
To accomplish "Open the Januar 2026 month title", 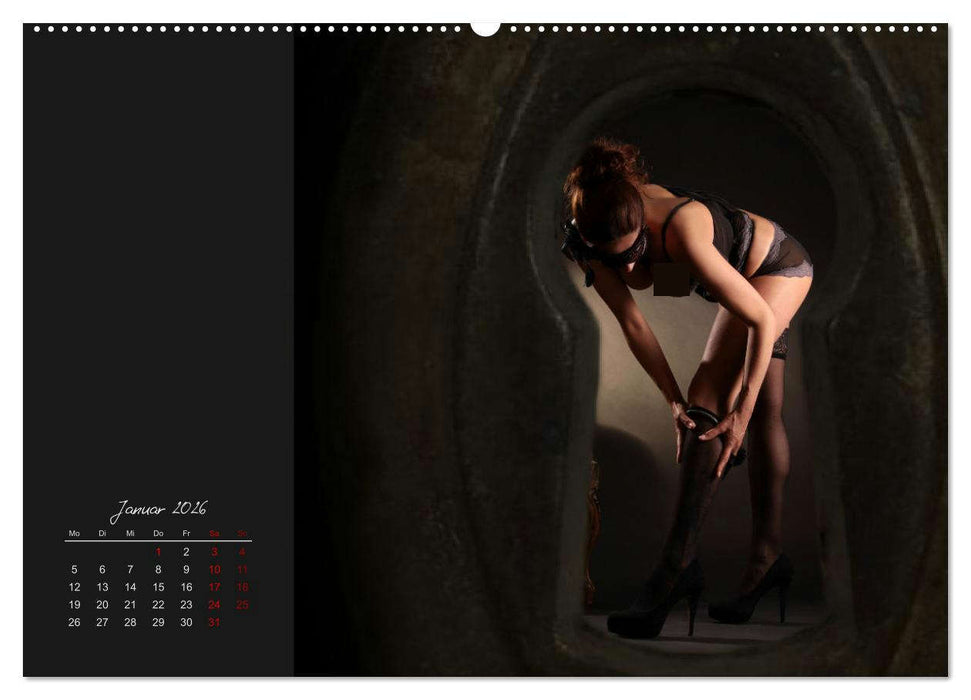I will [x=159, y=509].
